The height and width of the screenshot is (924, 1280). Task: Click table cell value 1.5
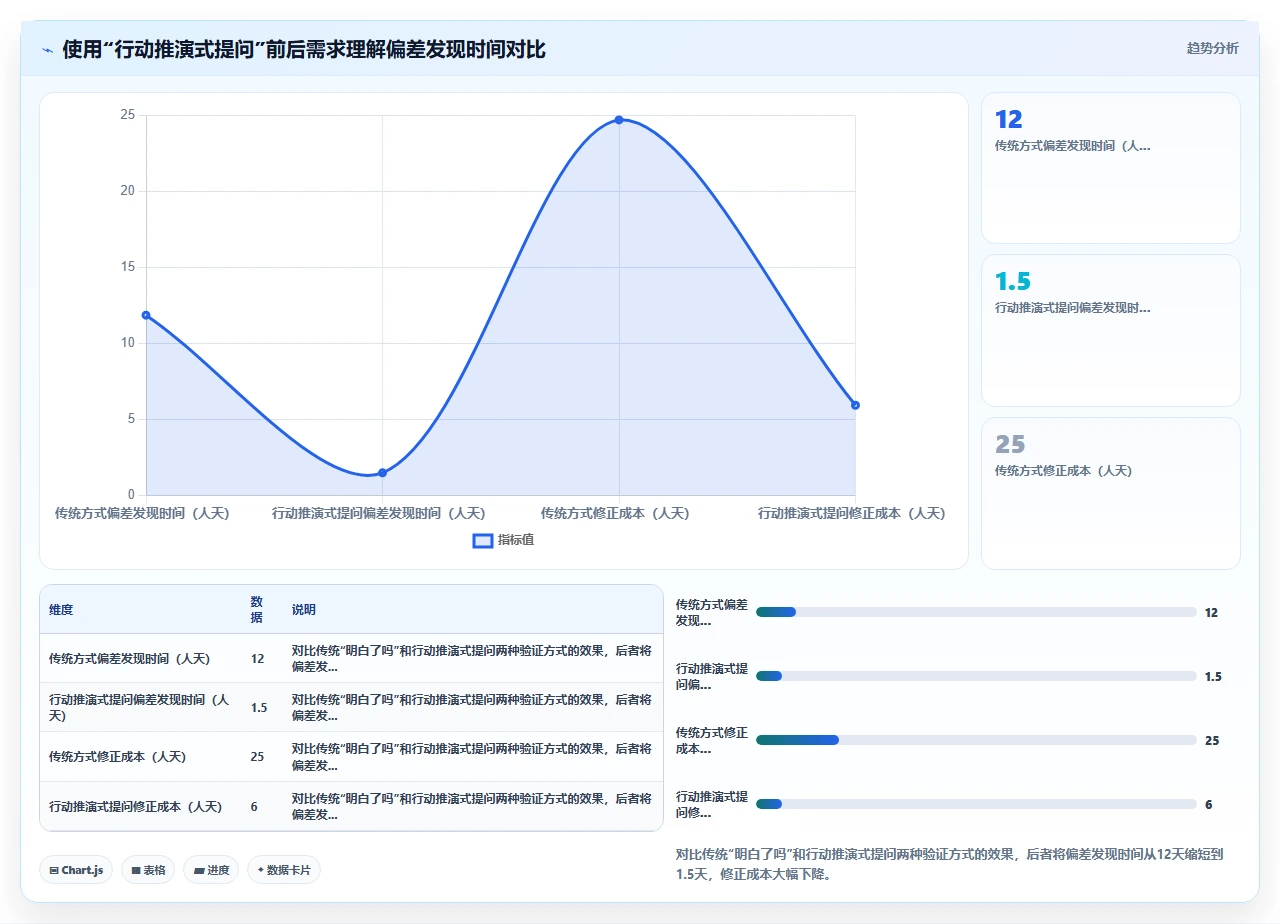pyautogui.click(x=259, y=708)
